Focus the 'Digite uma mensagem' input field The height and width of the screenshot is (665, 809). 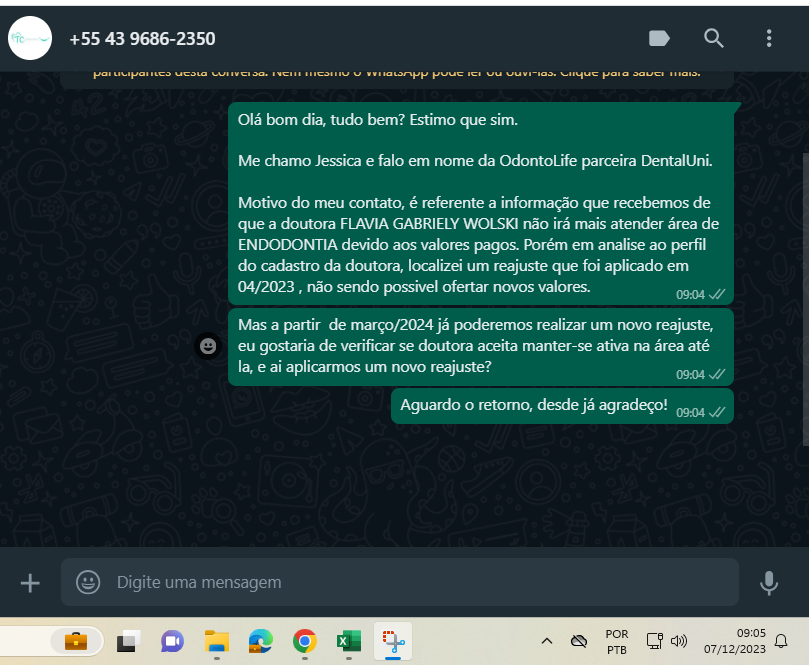point(399,582)
